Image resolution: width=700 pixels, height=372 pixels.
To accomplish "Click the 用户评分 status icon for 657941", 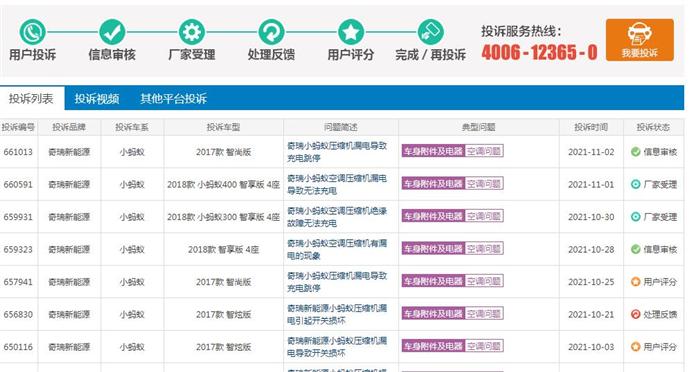I will pos(636,282).
